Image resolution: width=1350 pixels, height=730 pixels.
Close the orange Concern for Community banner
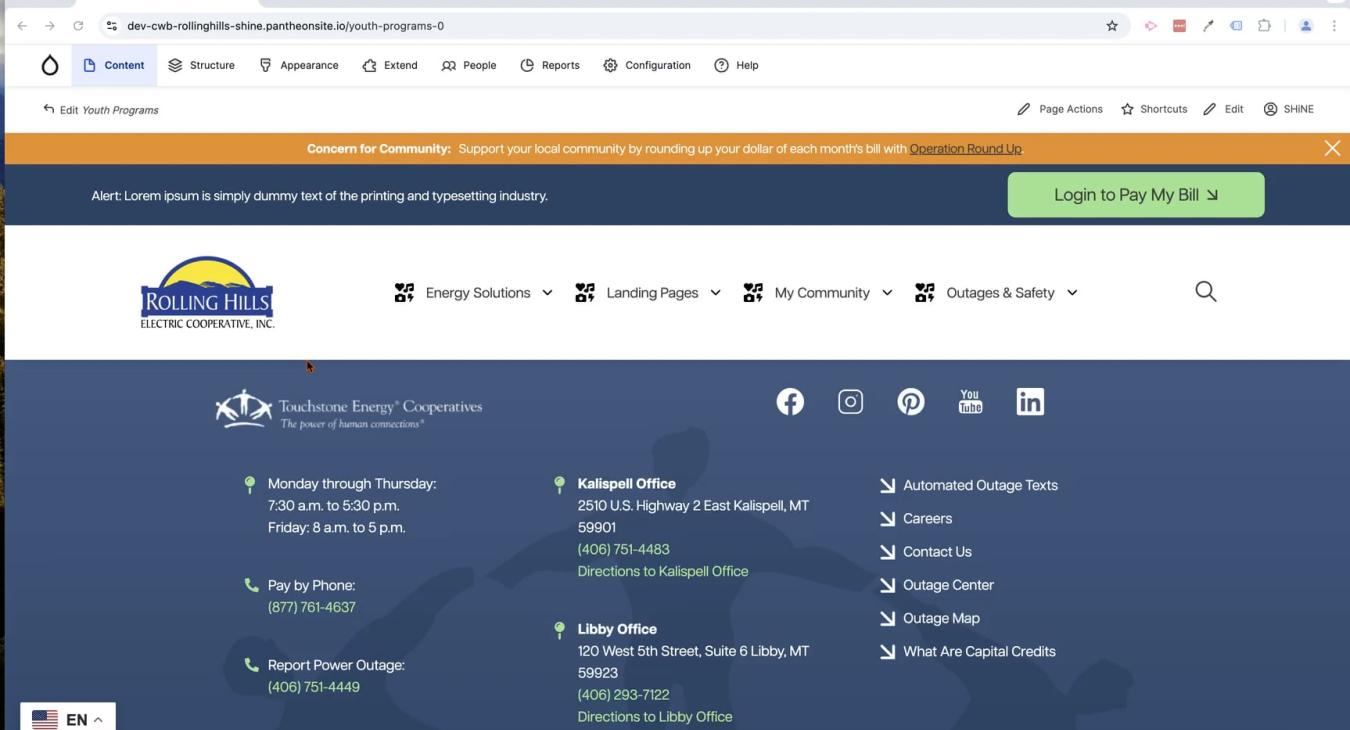tap(1332, 148)
